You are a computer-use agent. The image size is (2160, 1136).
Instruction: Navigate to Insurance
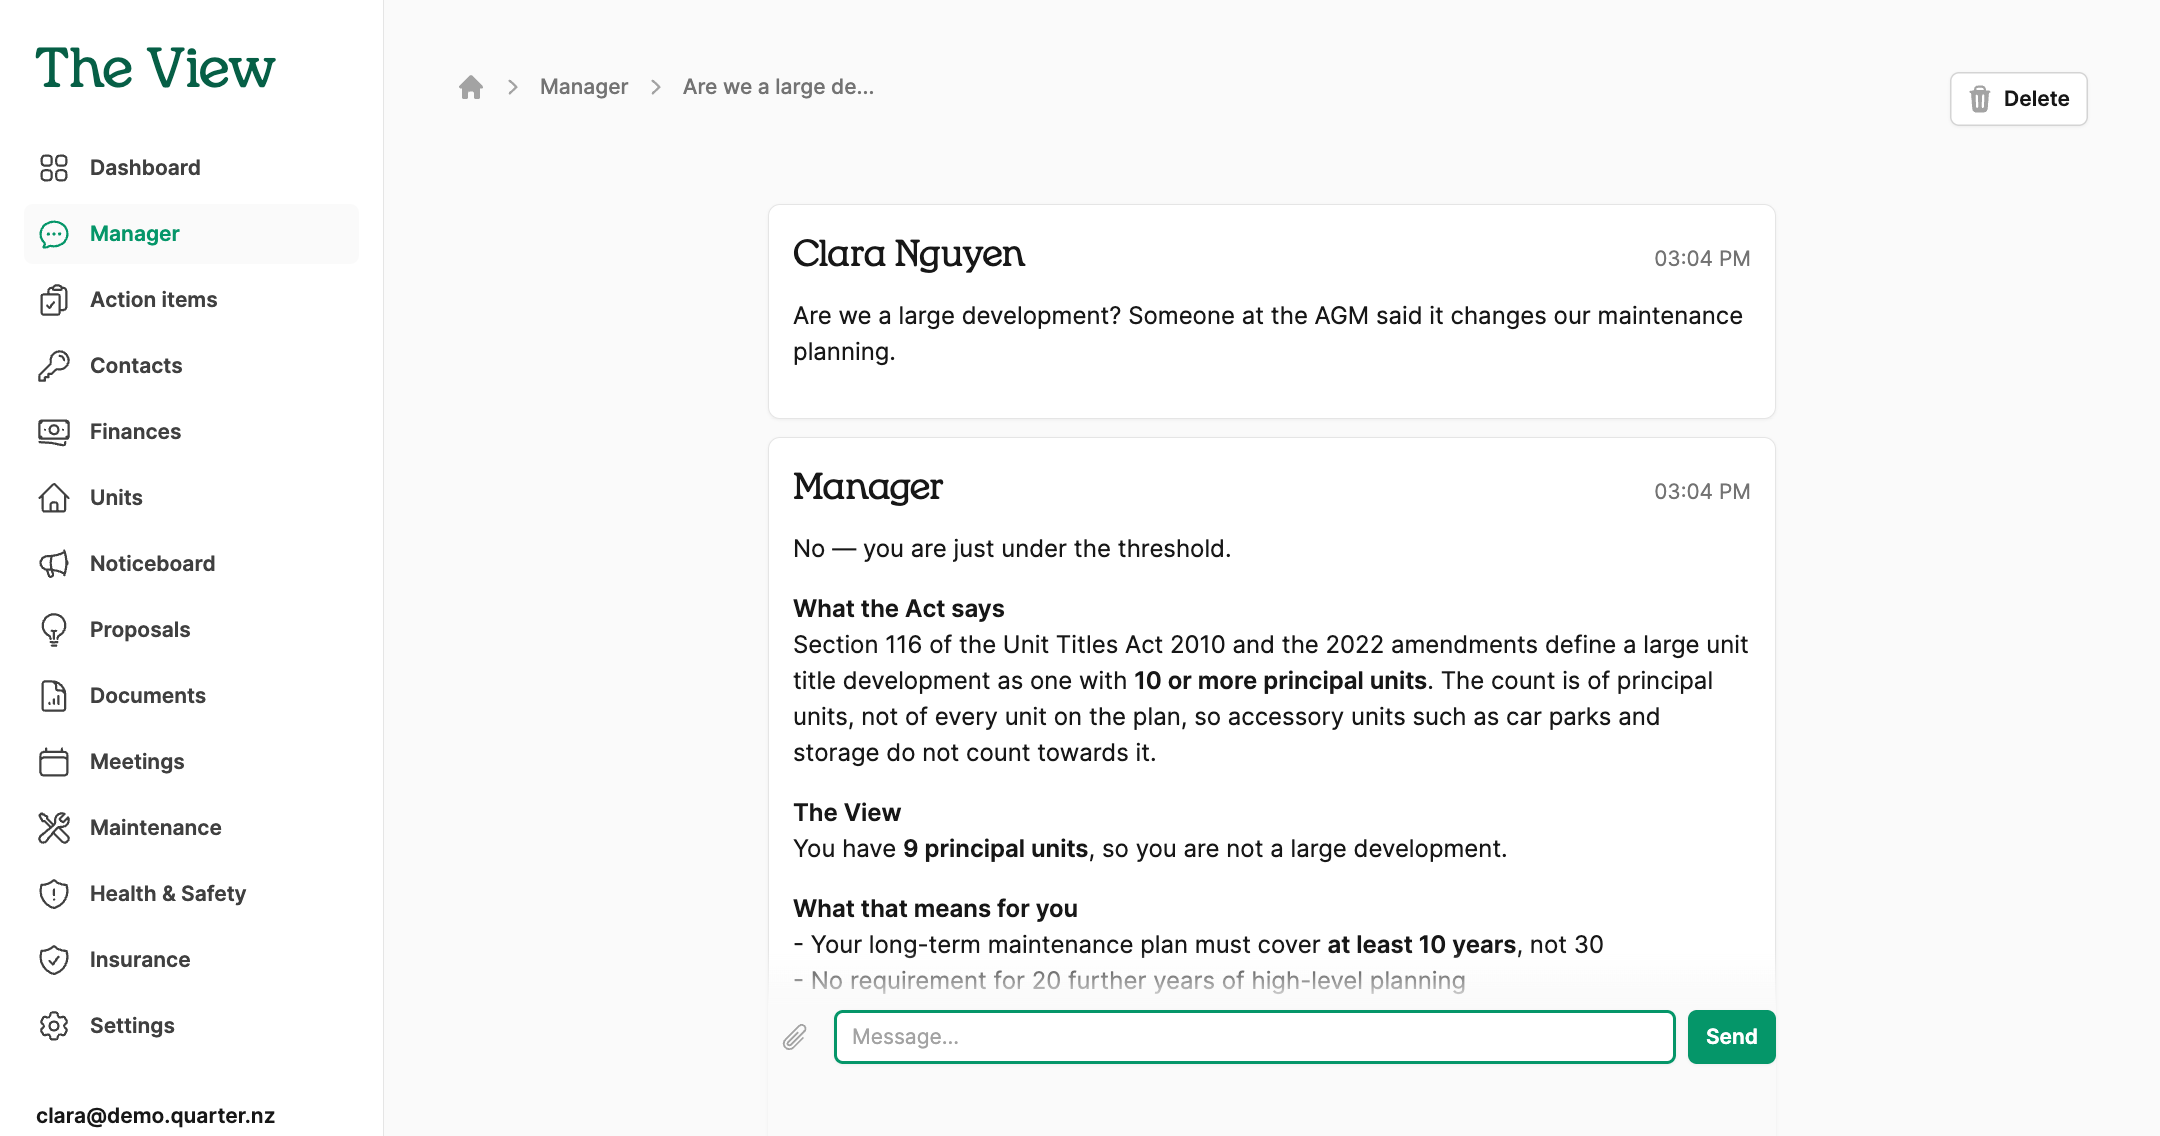[191, 960]
